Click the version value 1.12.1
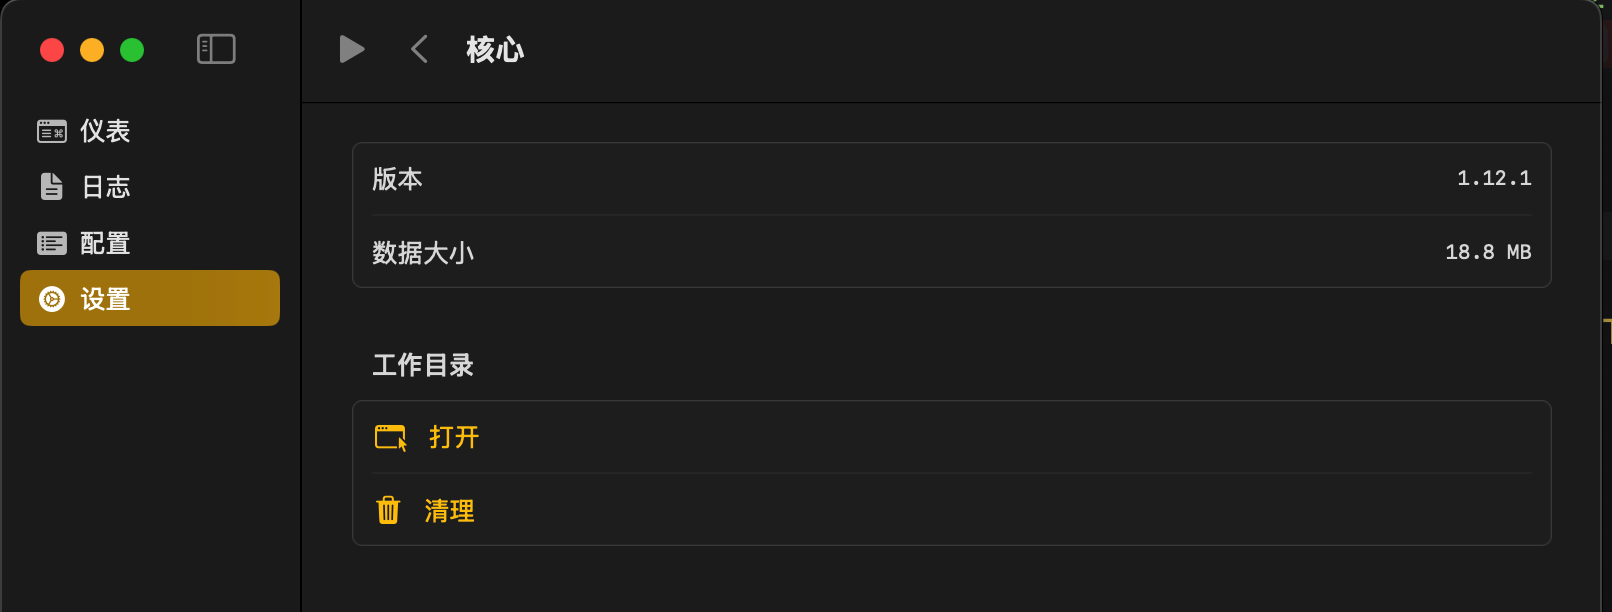 (1493, 179)
